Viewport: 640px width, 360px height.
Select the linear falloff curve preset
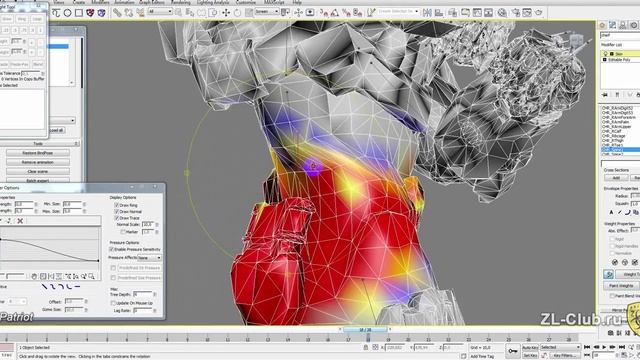tap(44, 287)
